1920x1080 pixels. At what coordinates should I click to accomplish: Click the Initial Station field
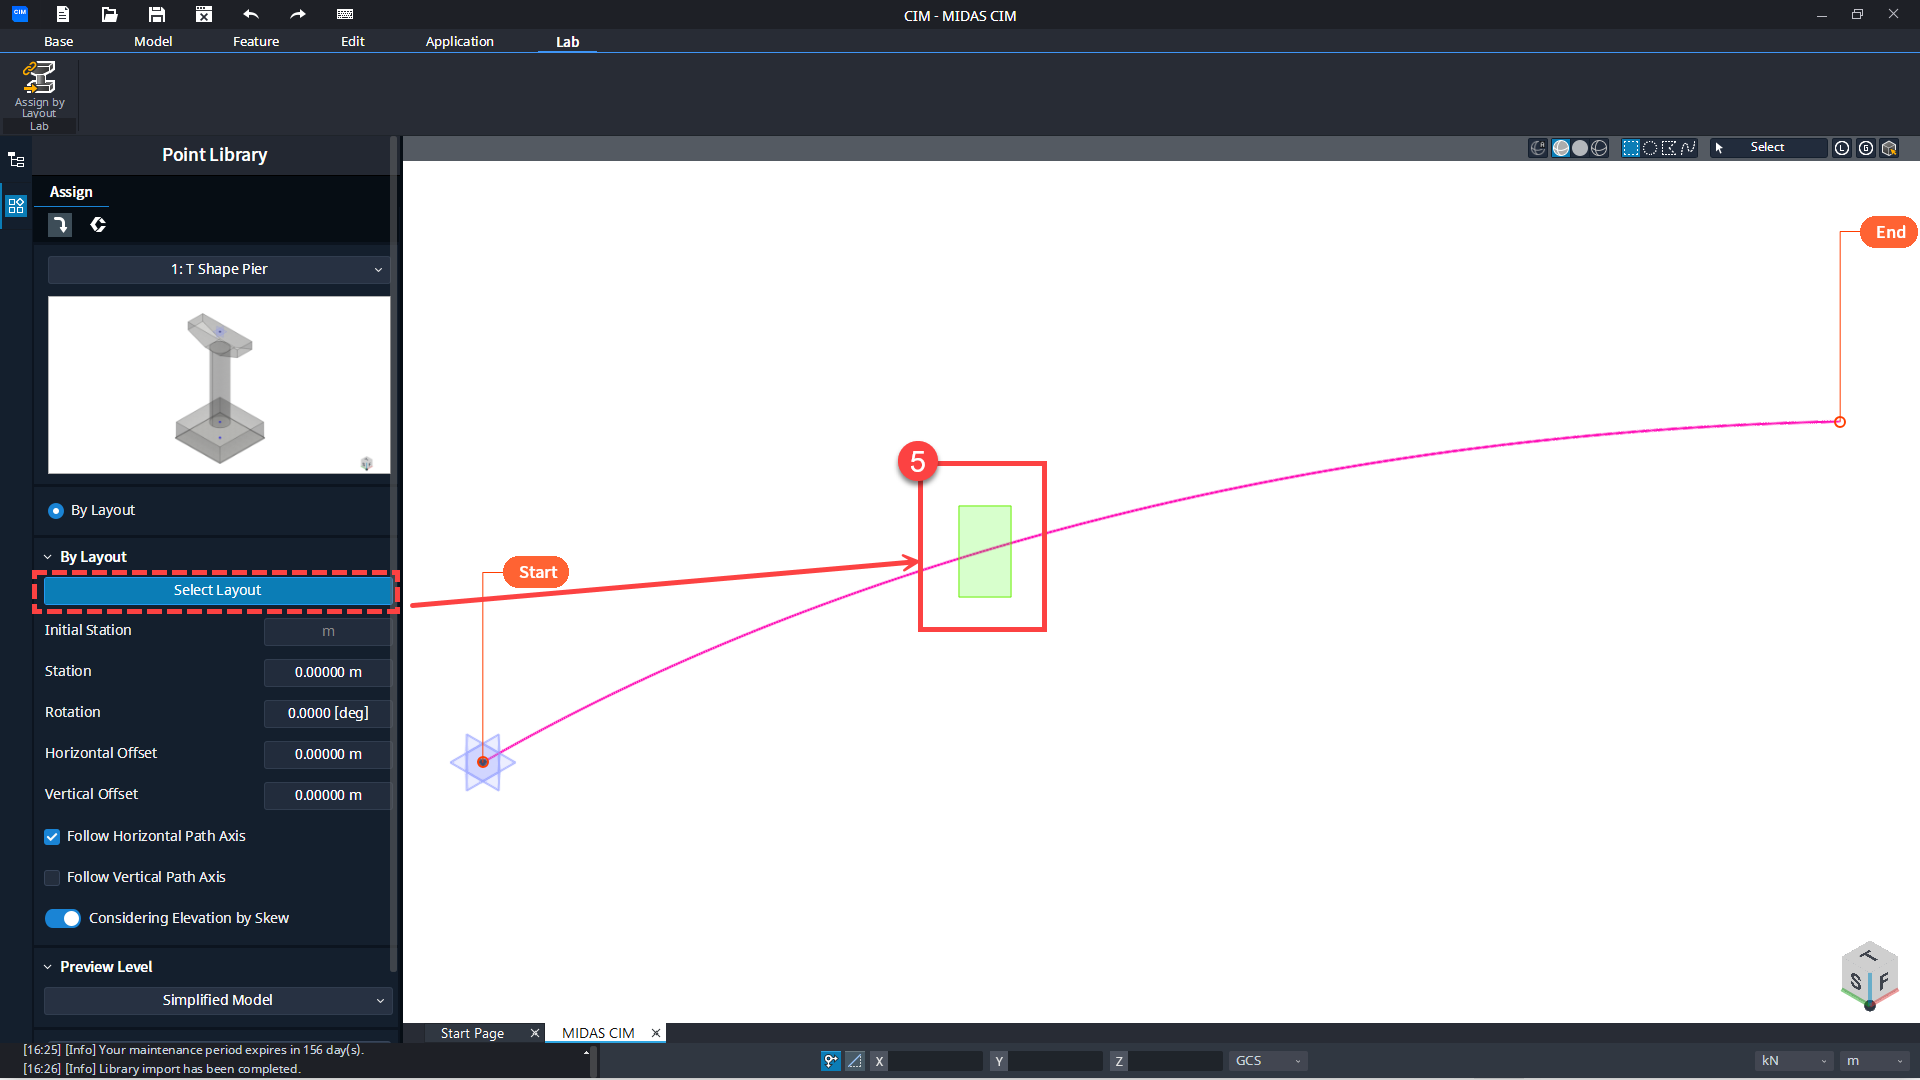tap(328, 632)
